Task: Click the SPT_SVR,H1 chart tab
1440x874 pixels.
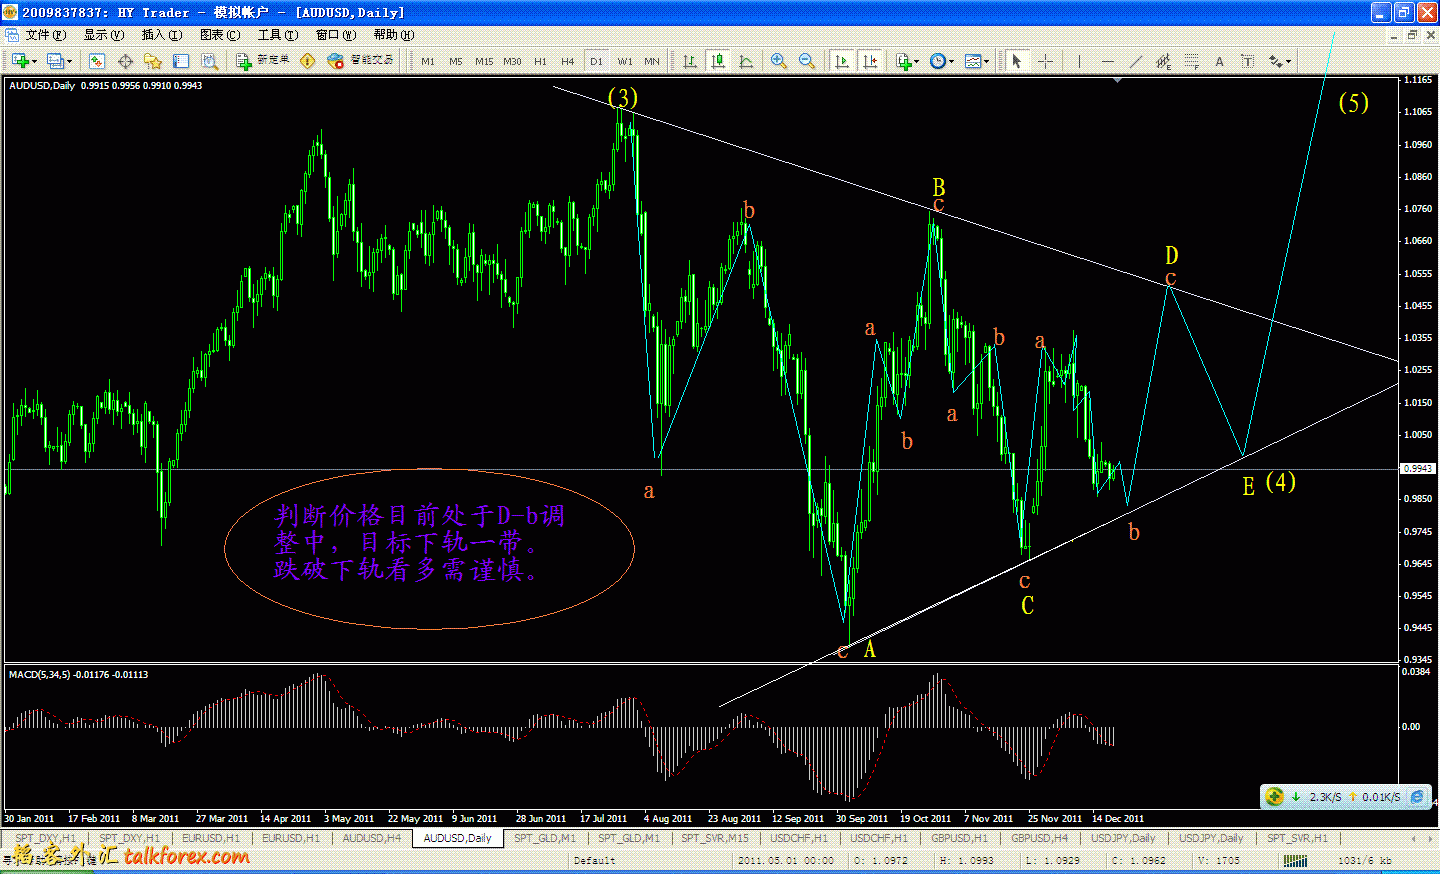Action: click(x=1298, y=838)
